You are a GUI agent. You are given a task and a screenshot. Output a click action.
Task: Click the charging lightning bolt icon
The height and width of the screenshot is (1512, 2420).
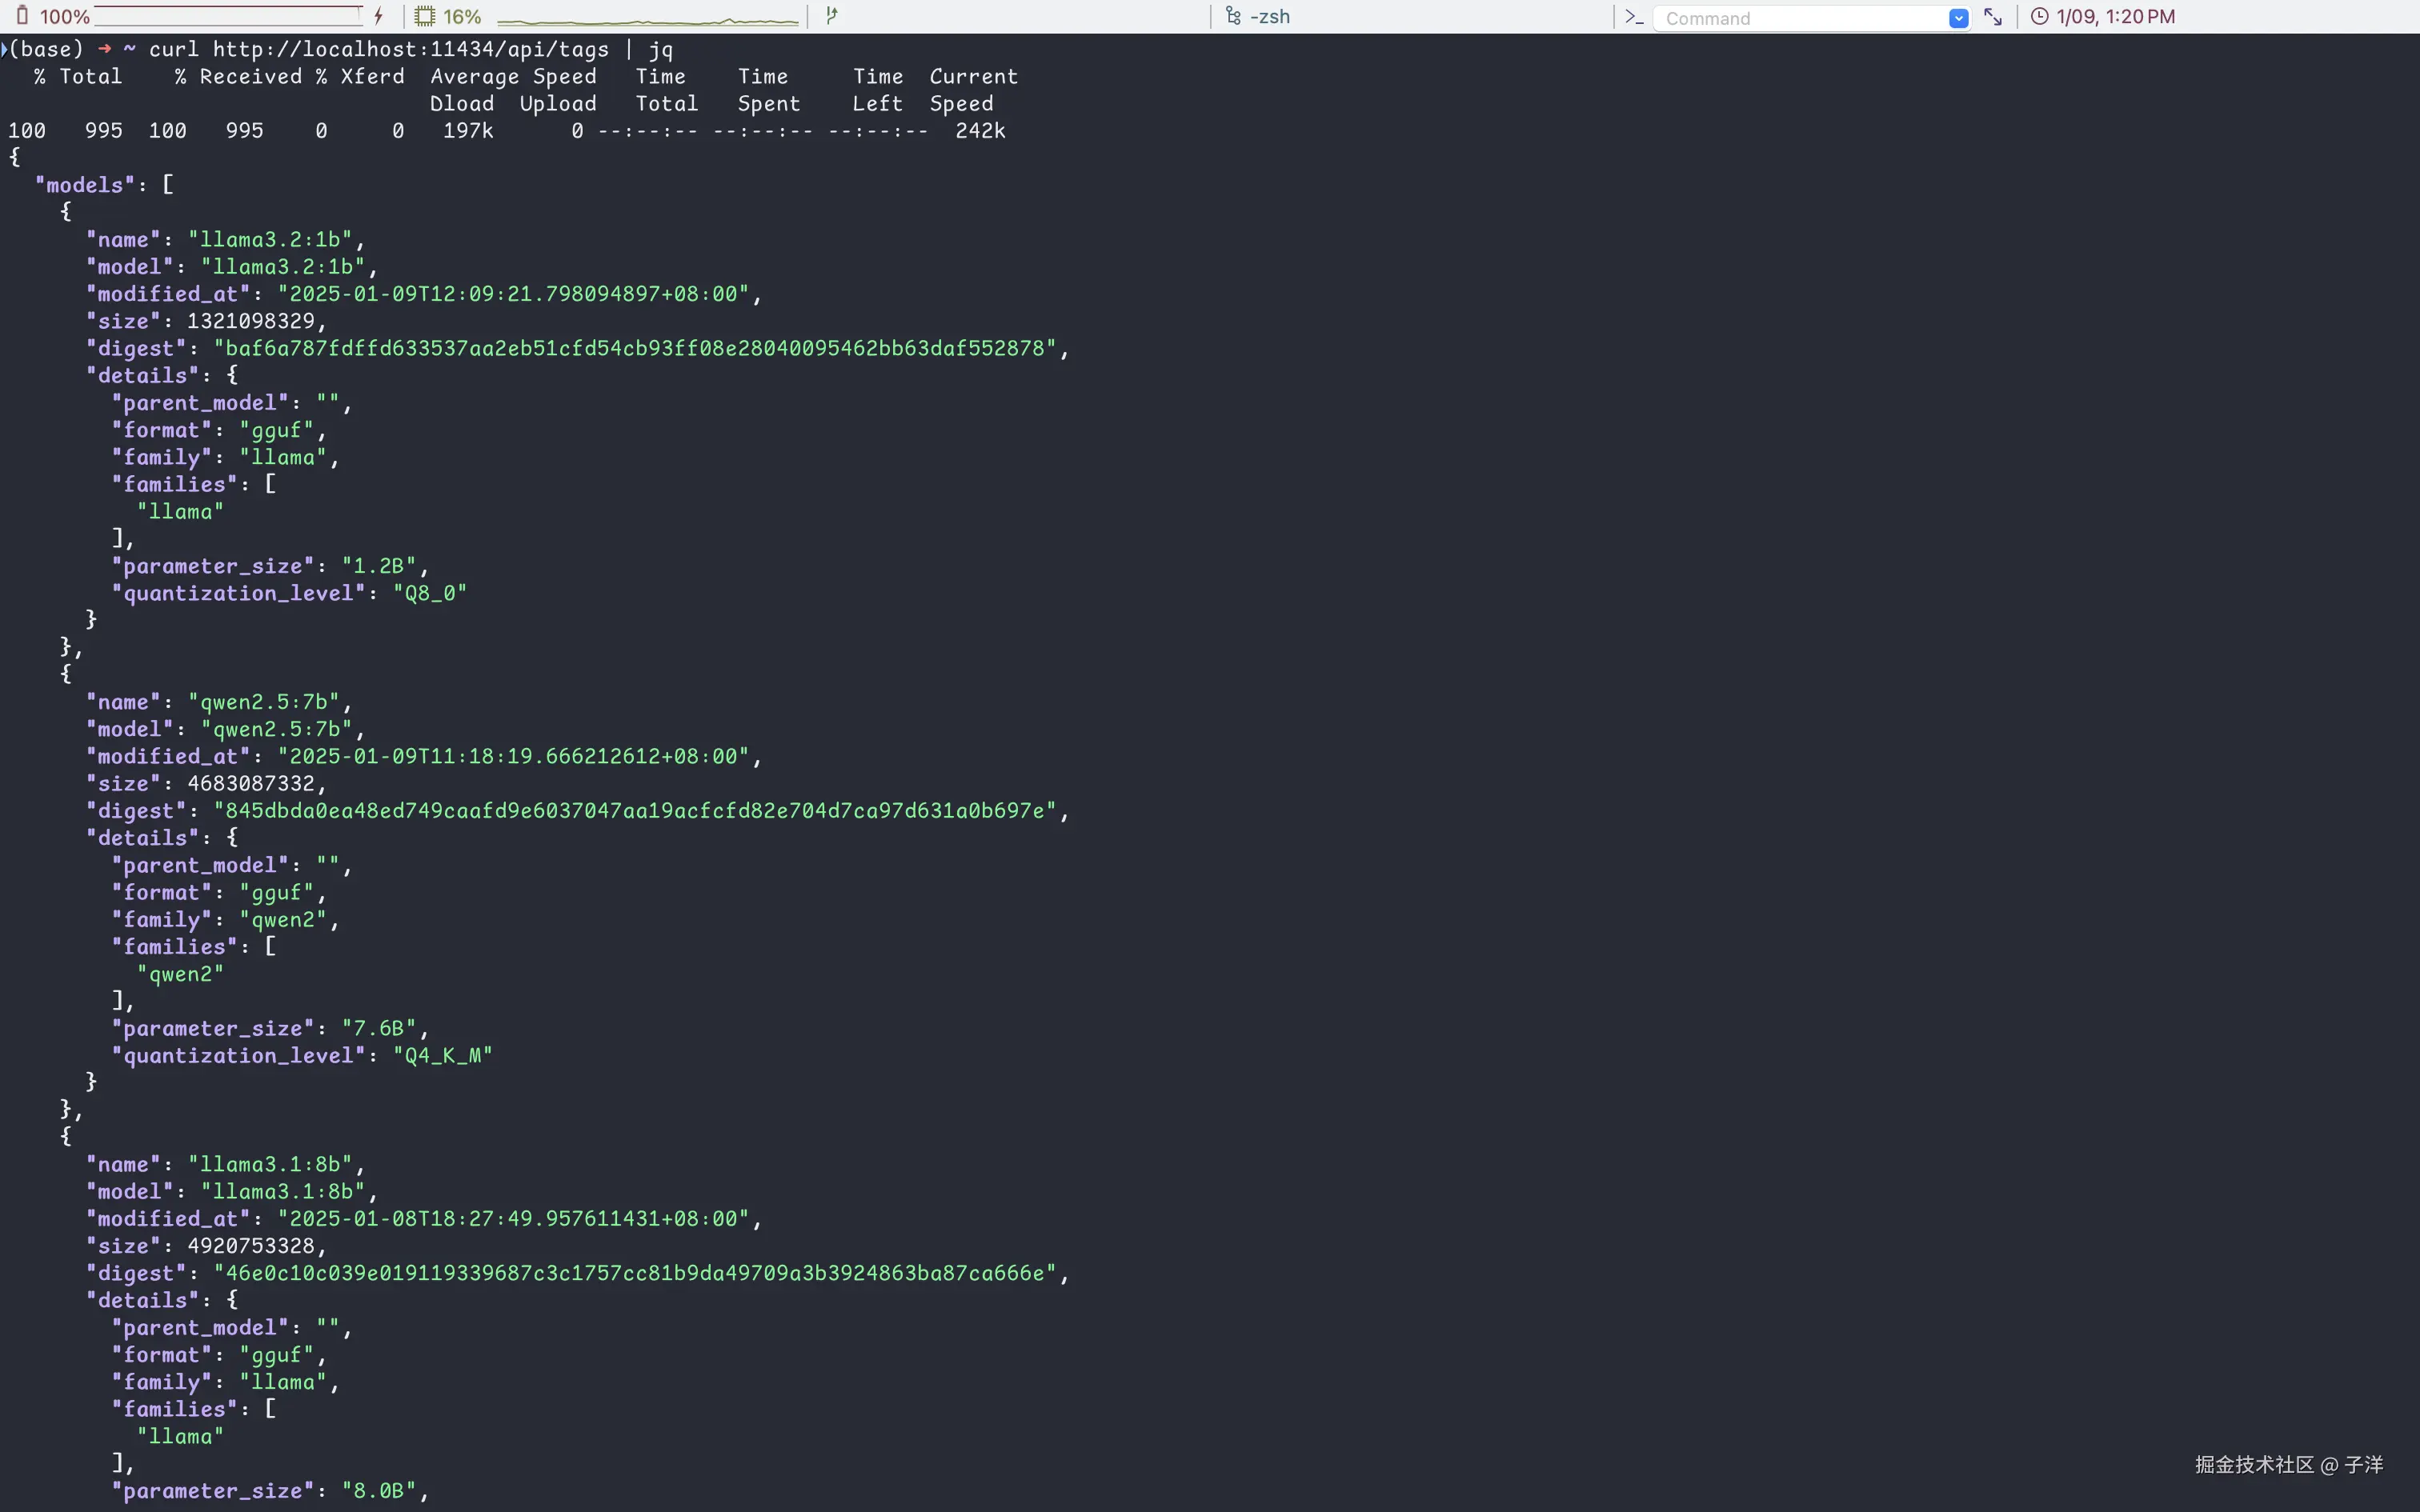click(x=379, y=16)
